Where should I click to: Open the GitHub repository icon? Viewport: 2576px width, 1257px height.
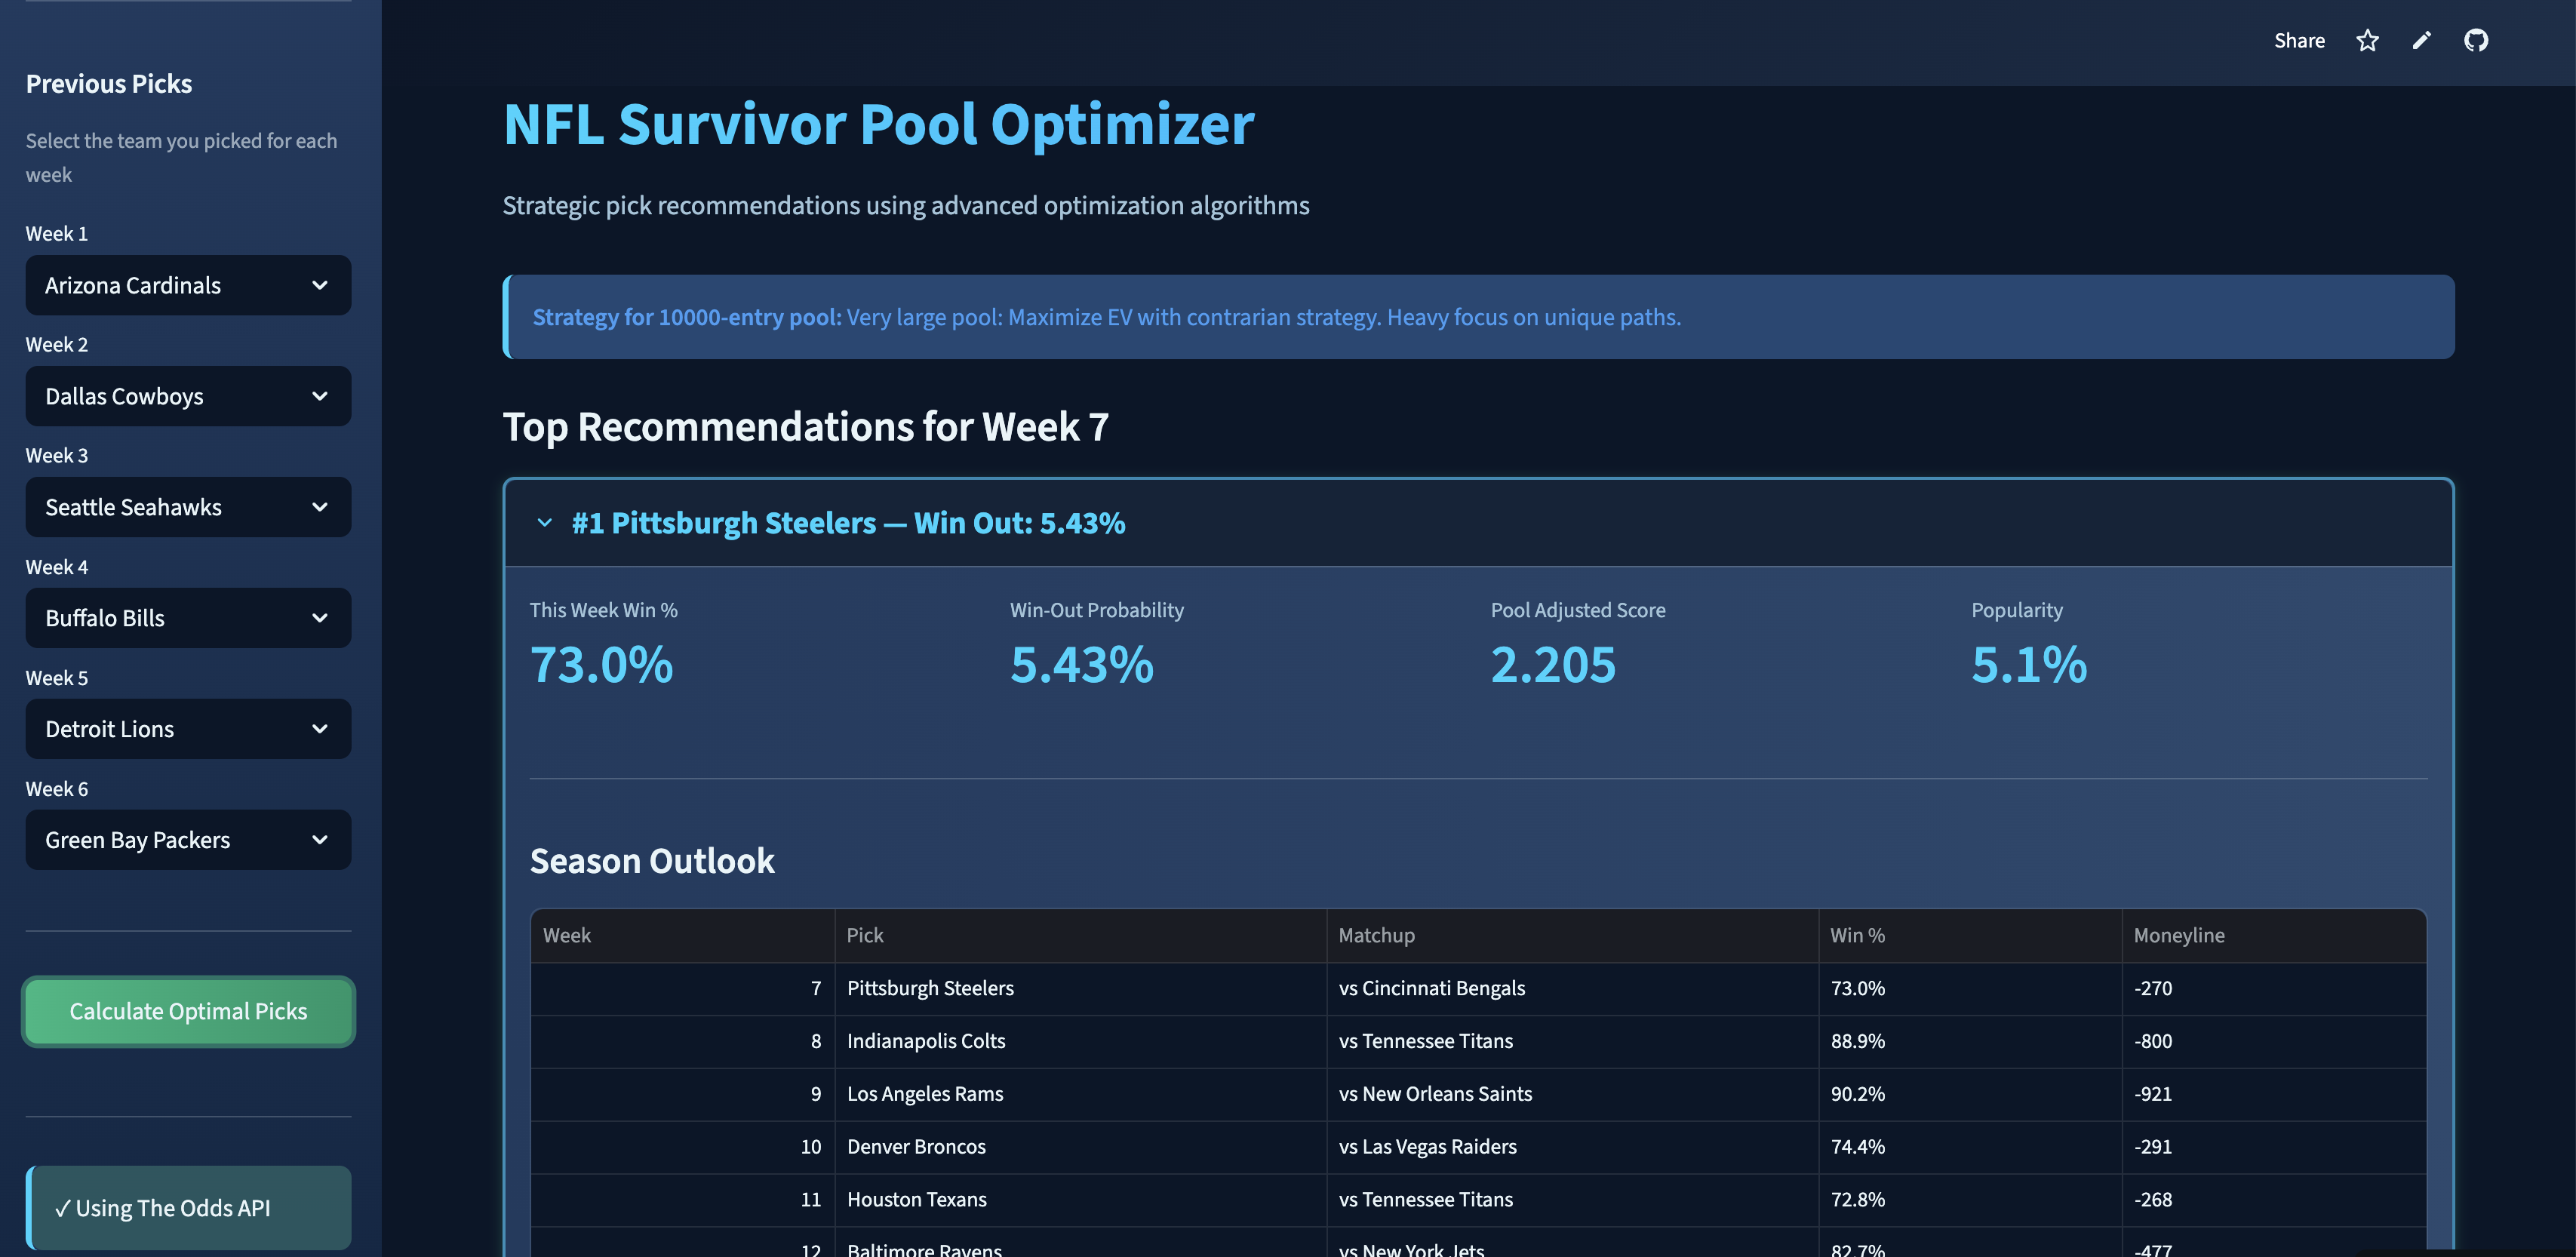tap(2477, 40)
